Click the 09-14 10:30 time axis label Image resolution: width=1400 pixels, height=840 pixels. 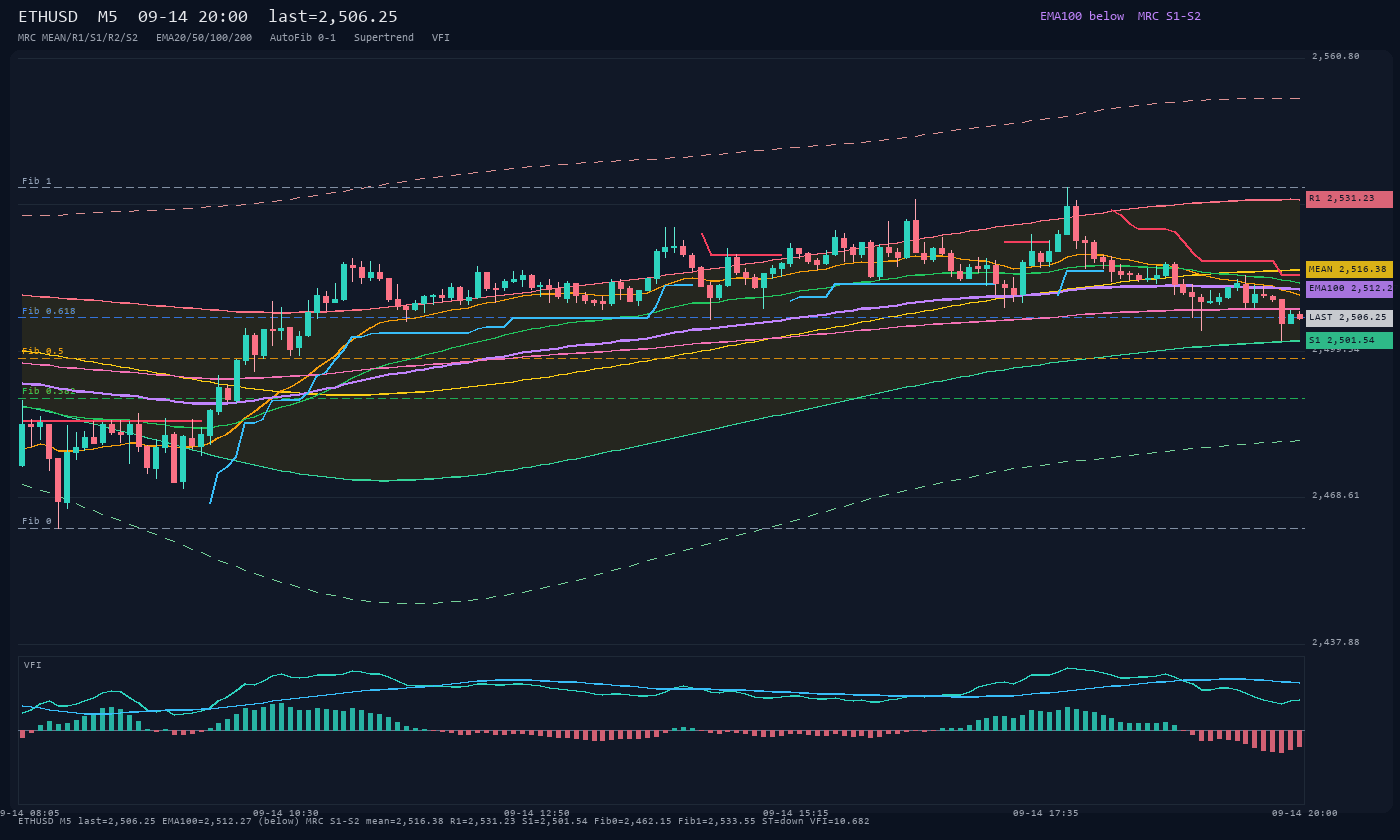[x=286, y=813]
